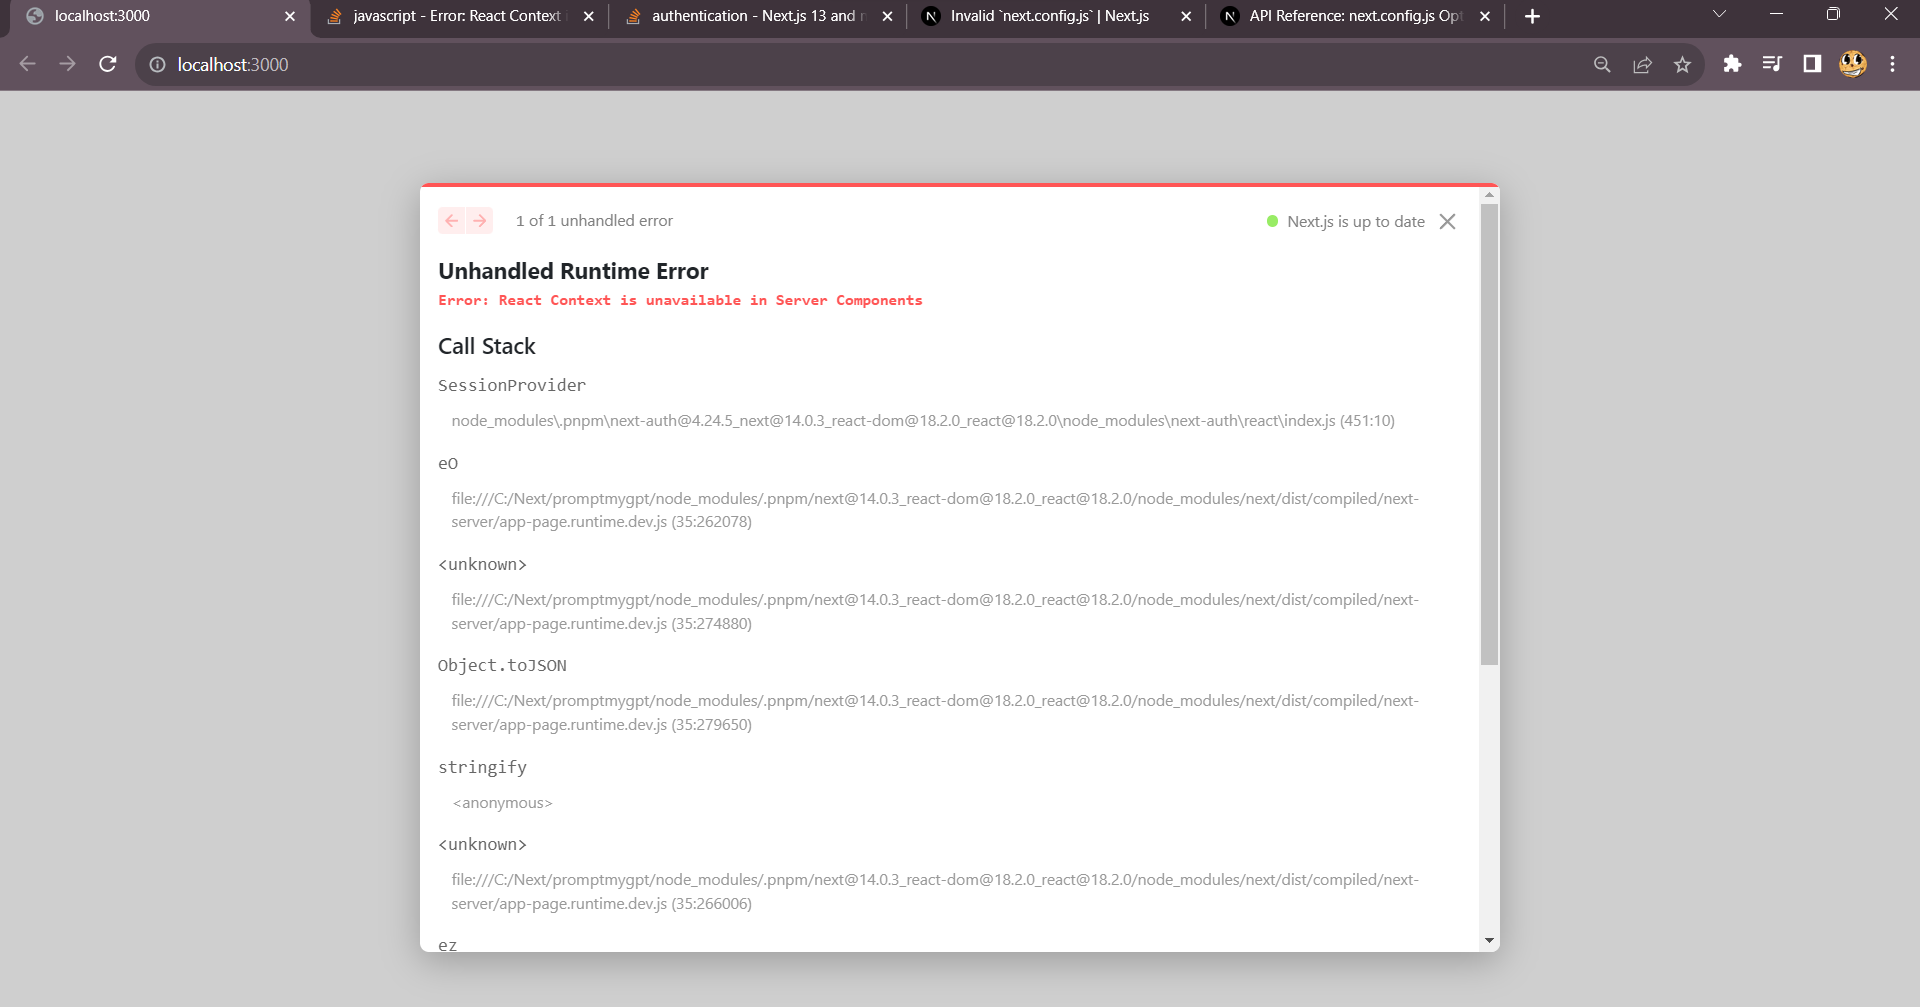Bookmark this page with the star icon
Image resolution: width=1920 pixels, height=1007 pixels.
point(1683,64)
